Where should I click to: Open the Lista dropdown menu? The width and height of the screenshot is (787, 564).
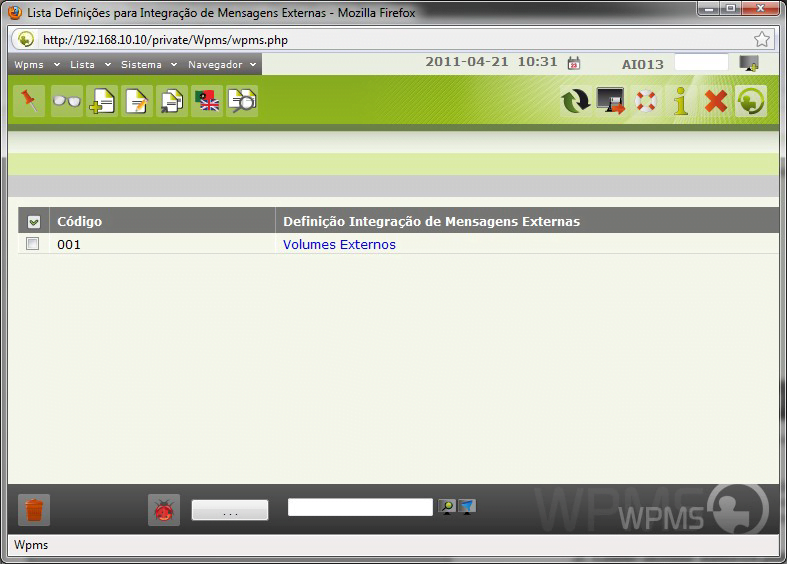point(90,64)
